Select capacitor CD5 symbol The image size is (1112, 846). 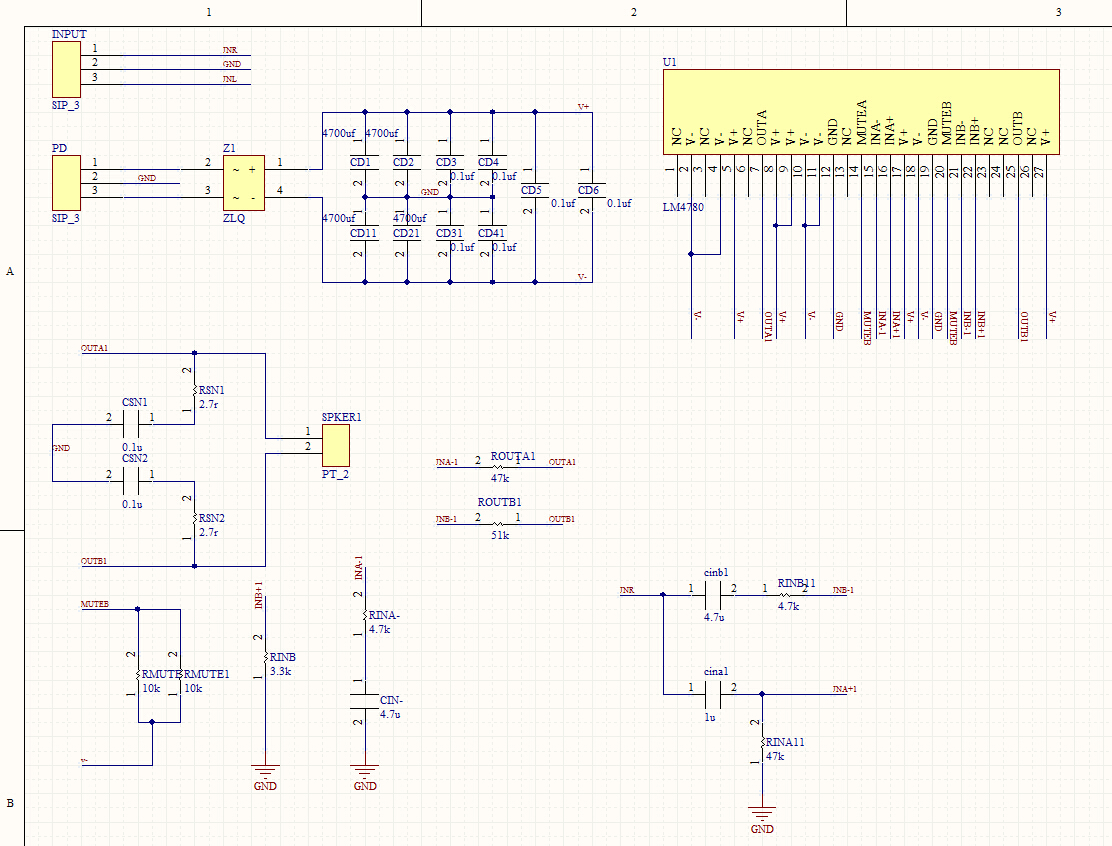coord(535,190)
